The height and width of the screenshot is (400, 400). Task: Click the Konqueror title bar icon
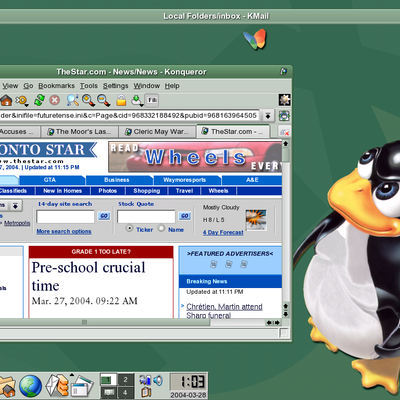tap(284, 71)
